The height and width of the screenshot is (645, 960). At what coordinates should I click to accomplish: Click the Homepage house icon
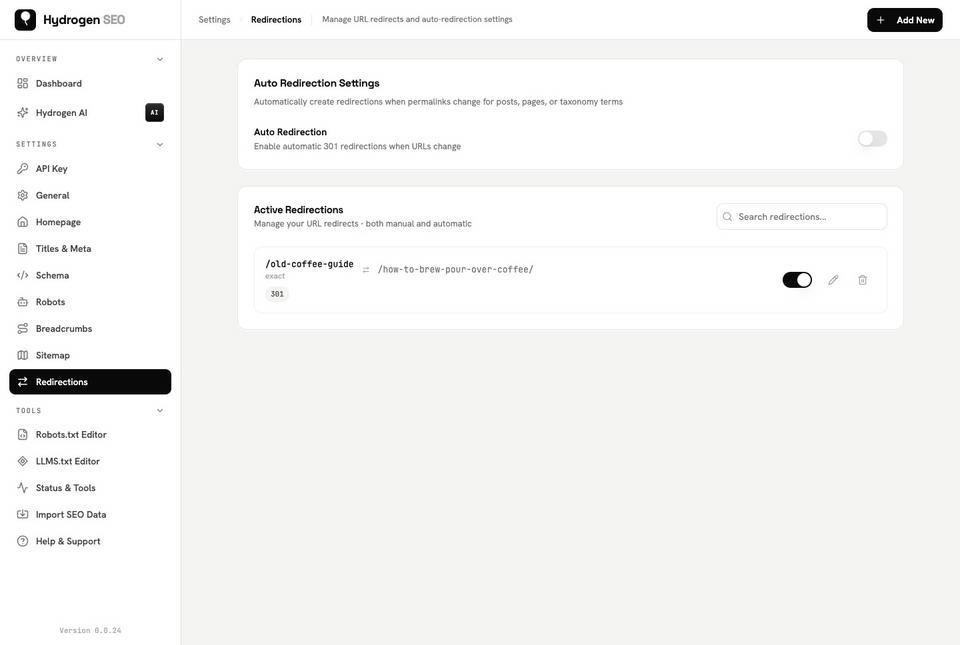click(x=23, y=222)
